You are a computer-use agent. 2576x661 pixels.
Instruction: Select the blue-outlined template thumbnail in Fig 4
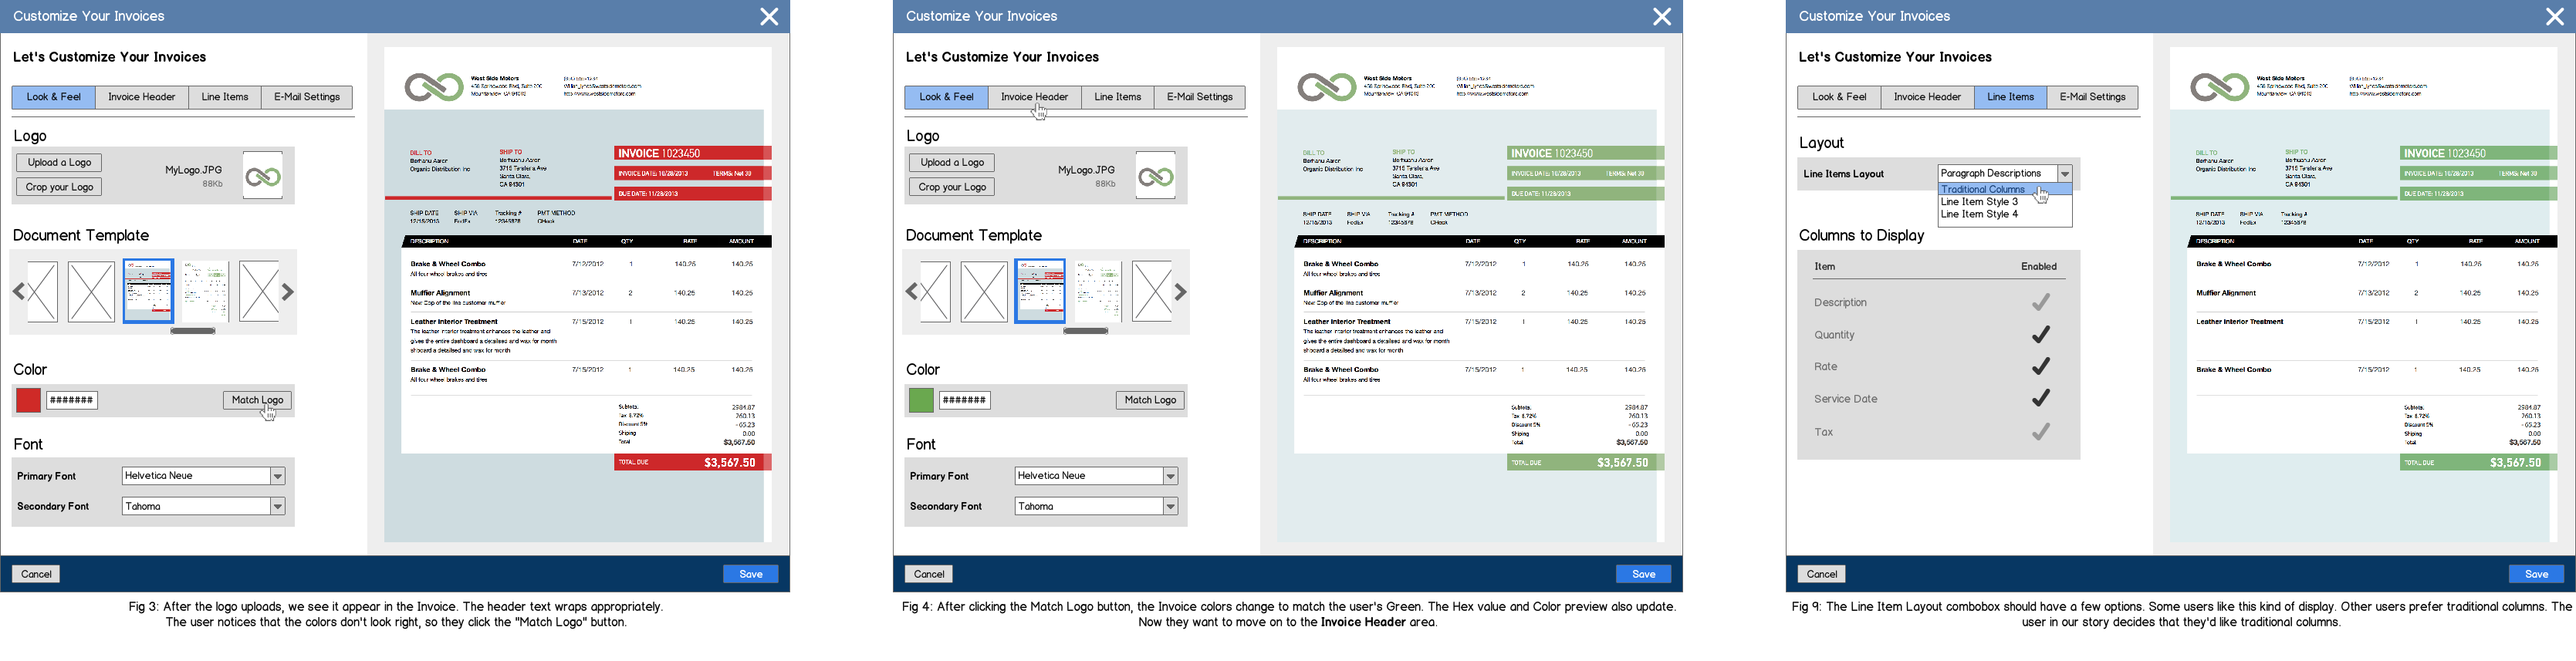pos(1041,291)
